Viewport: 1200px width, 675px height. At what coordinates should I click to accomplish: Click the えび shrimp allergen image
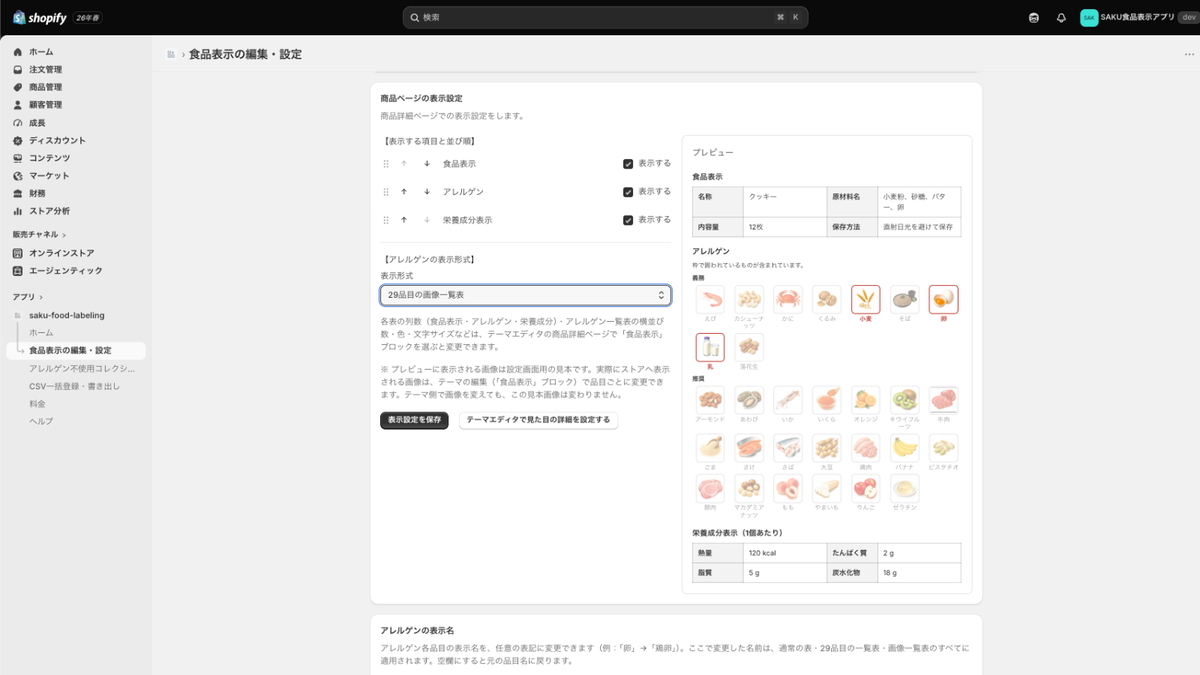(710, 299)
